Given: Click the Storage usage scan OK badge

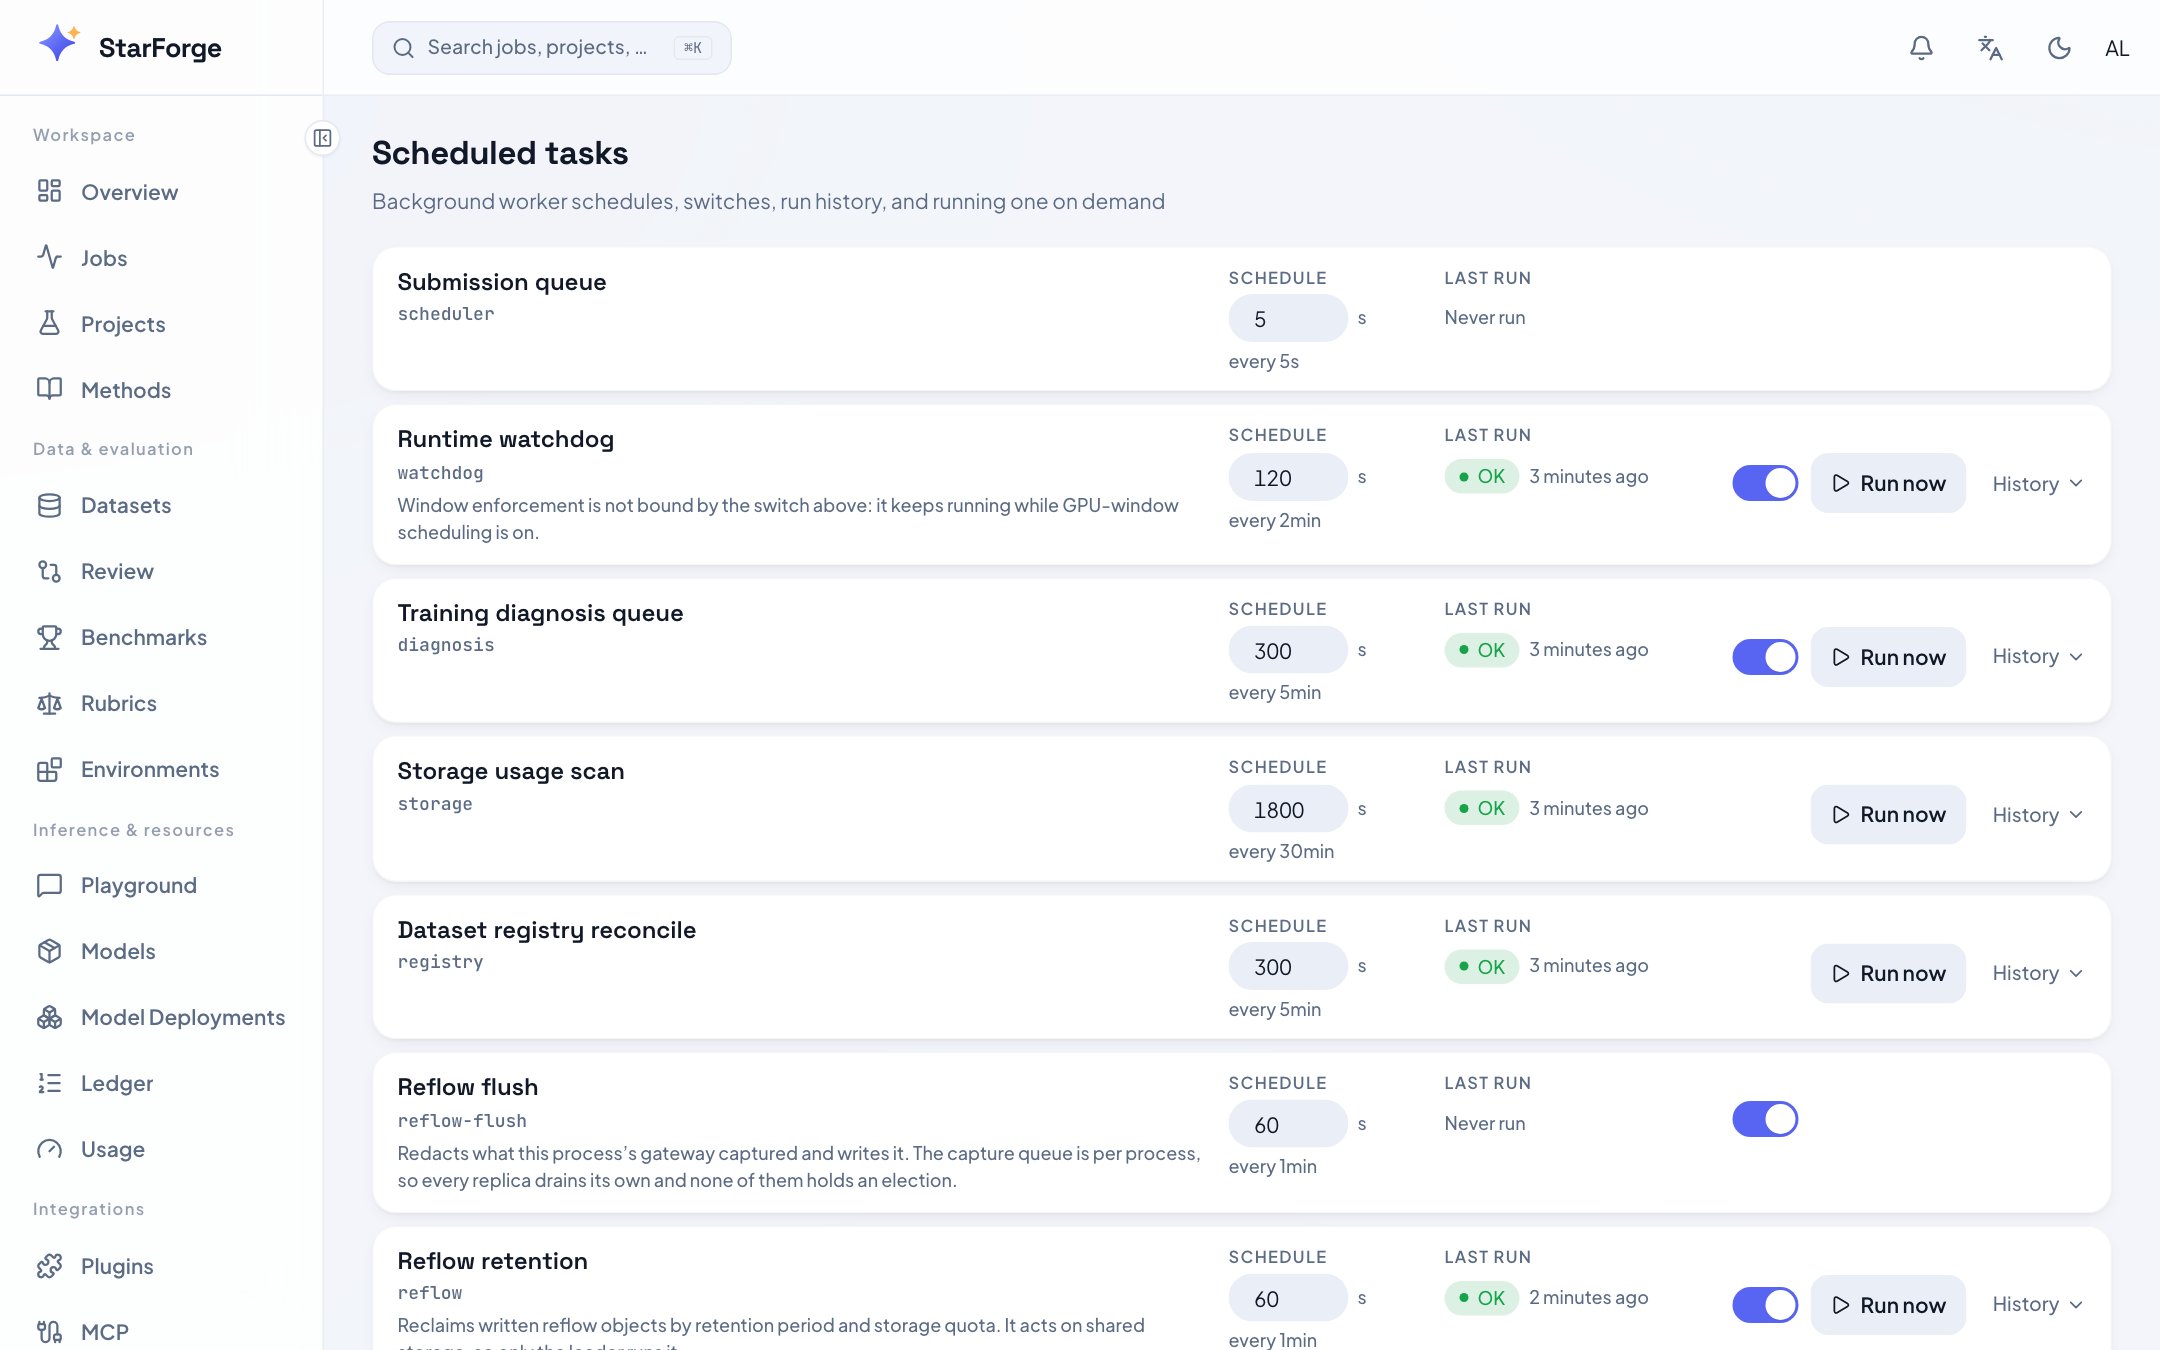Looking at the screenshot, I should pyautogui.click(x=1481, y=808).
